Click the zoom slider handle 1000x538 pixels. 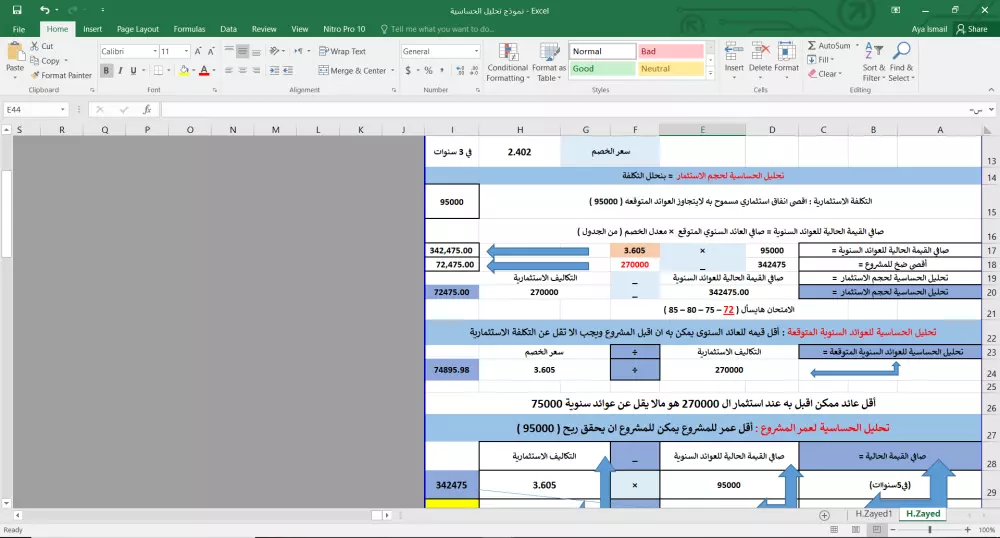coord(930,530)
